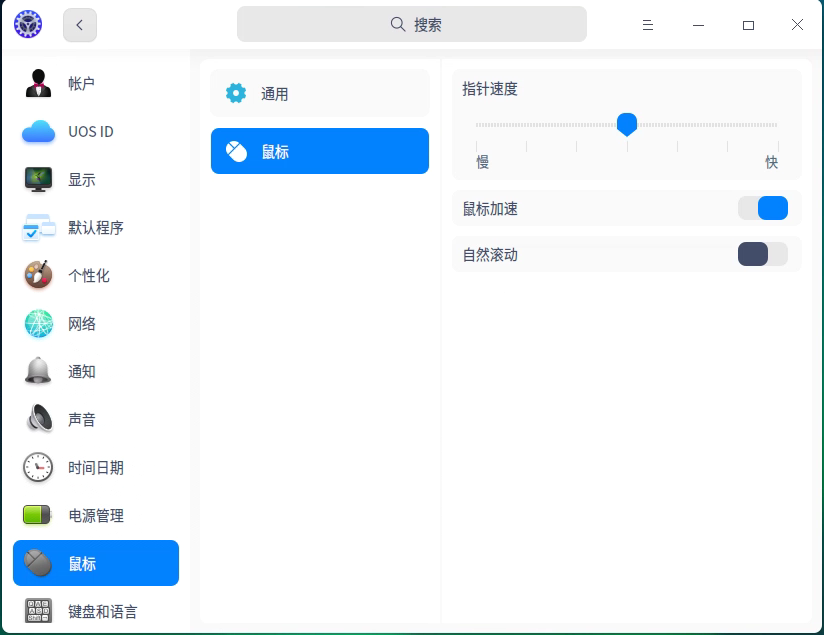Select 网络 label in sidebar
Screen dimensions: 824x635
pos(81,324)
